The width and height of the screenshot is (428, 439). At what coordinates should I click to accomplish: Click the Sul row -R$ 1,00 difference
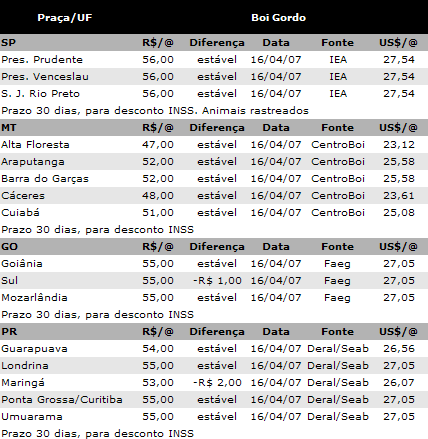point(217,281)
